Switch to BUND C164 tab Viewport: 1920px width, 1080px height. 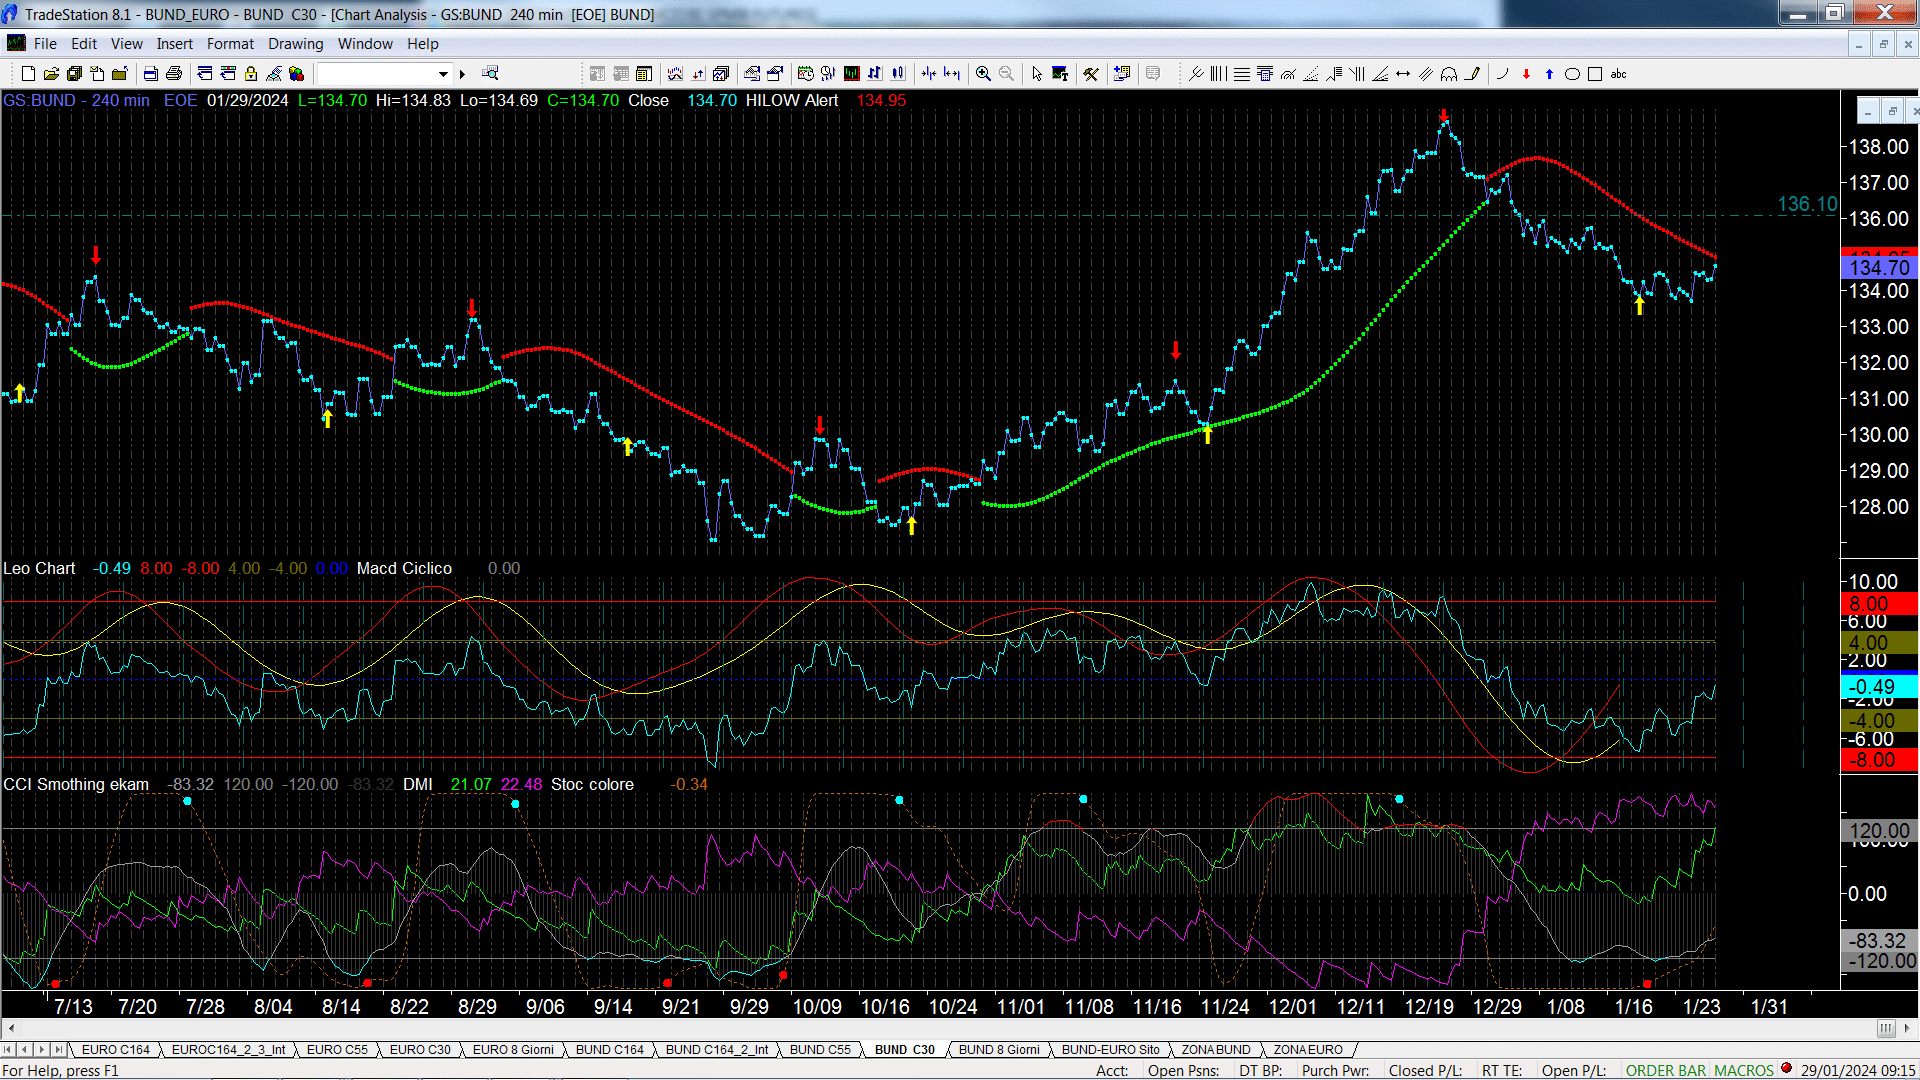coord(610,1050)
